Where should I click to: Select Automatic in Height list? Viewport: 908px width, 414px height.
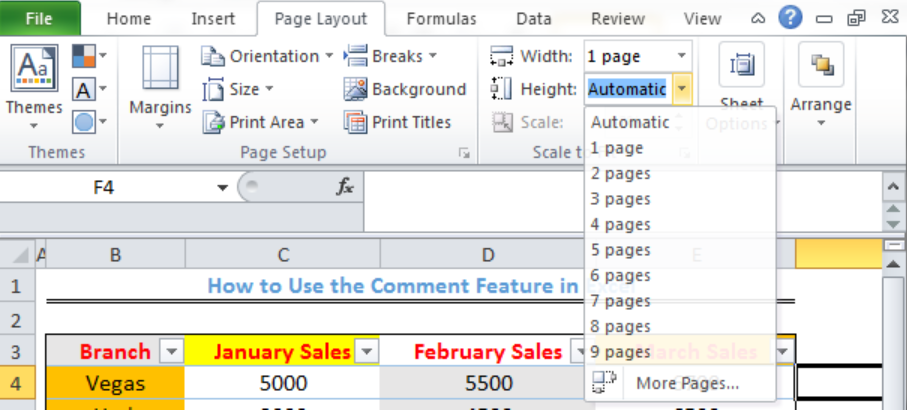pos(680,122)
